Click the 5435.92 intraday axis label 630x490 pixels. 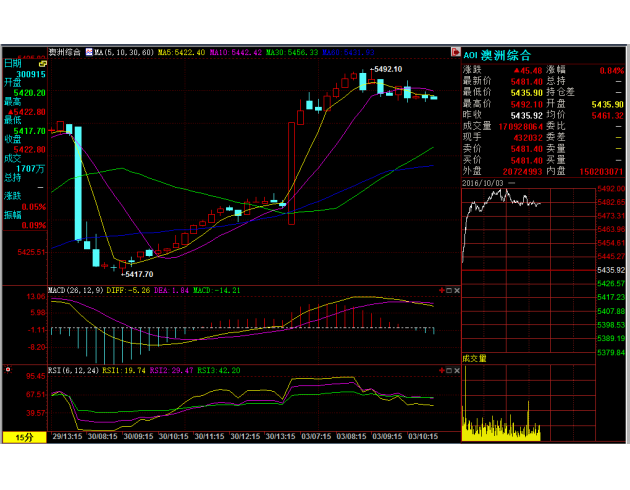click(x=611, y=270)
